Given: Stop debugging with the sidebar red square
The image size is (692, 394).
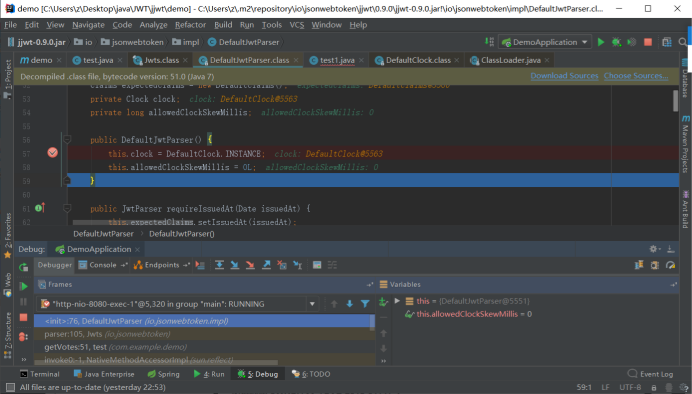Looking at the screenshot, I should [23, 317].
